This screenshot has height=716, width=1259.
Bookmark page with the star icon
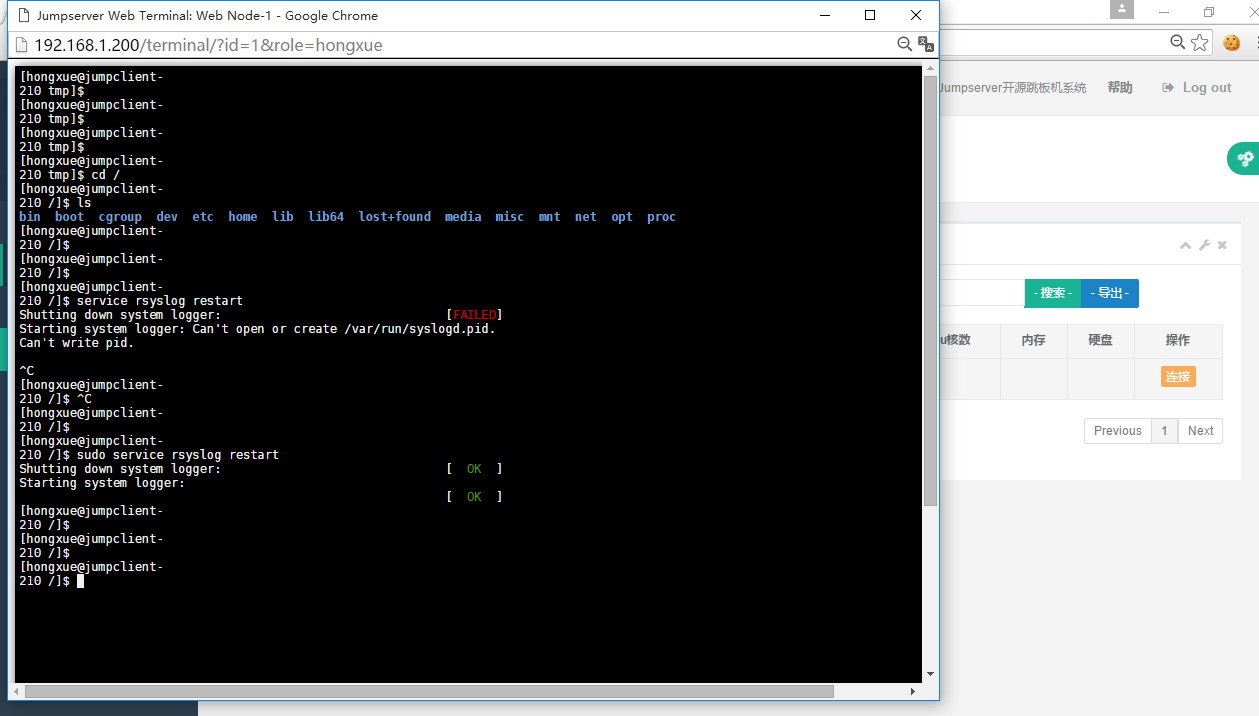pos(1201,42)
